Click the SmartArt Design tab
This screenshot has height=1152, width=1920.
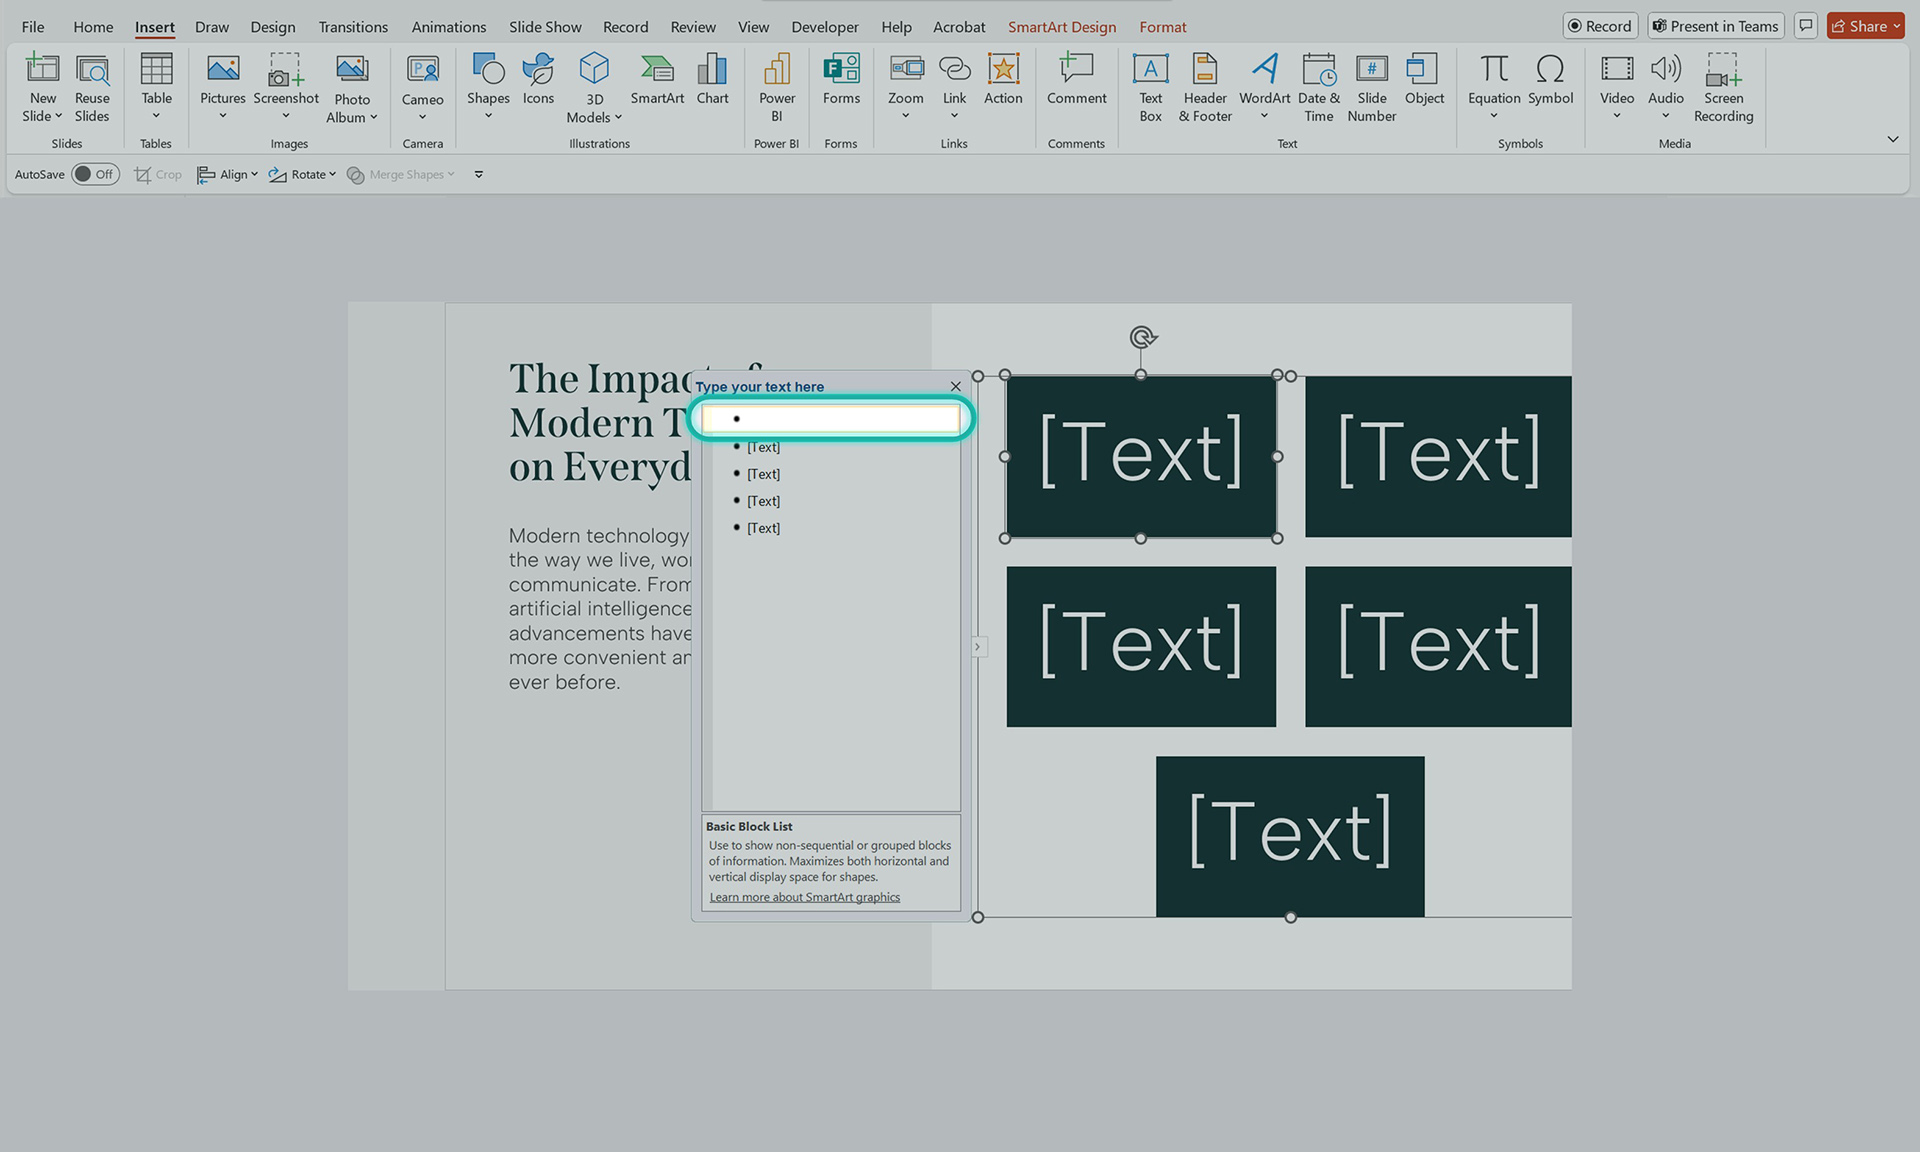(1061, 25)
